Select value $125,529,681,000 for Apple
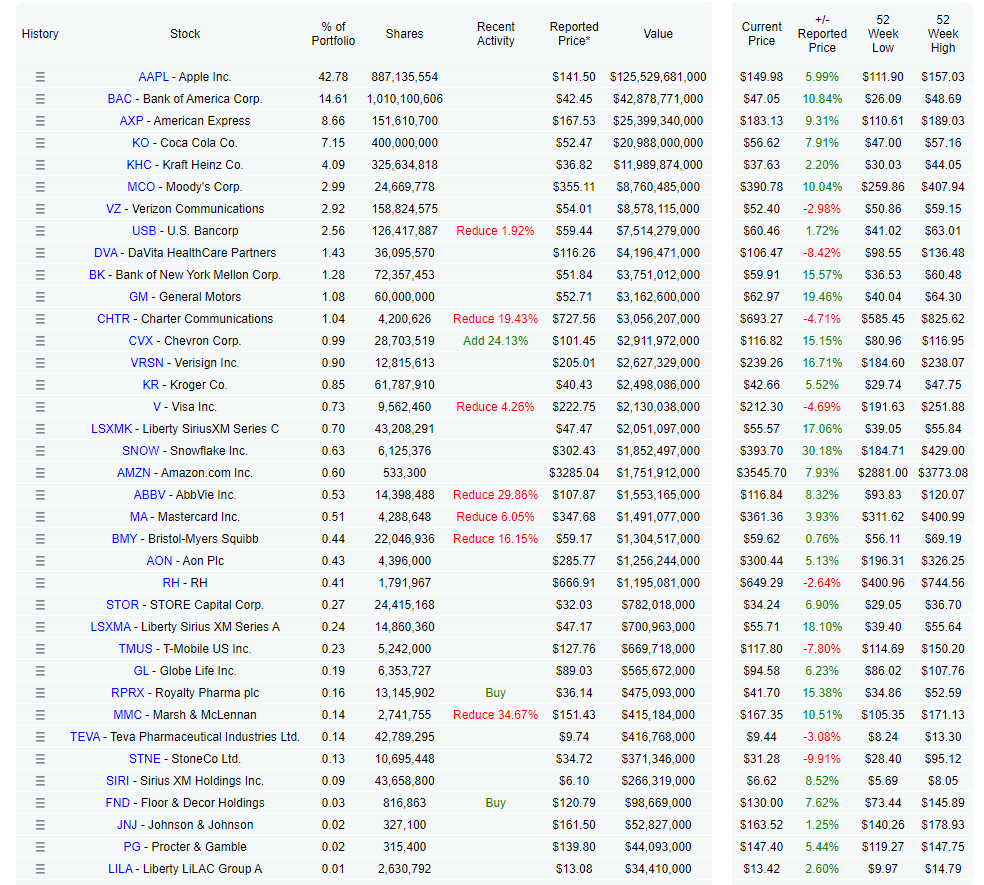This screenshot has height=885, width=984. pos(658,77)
